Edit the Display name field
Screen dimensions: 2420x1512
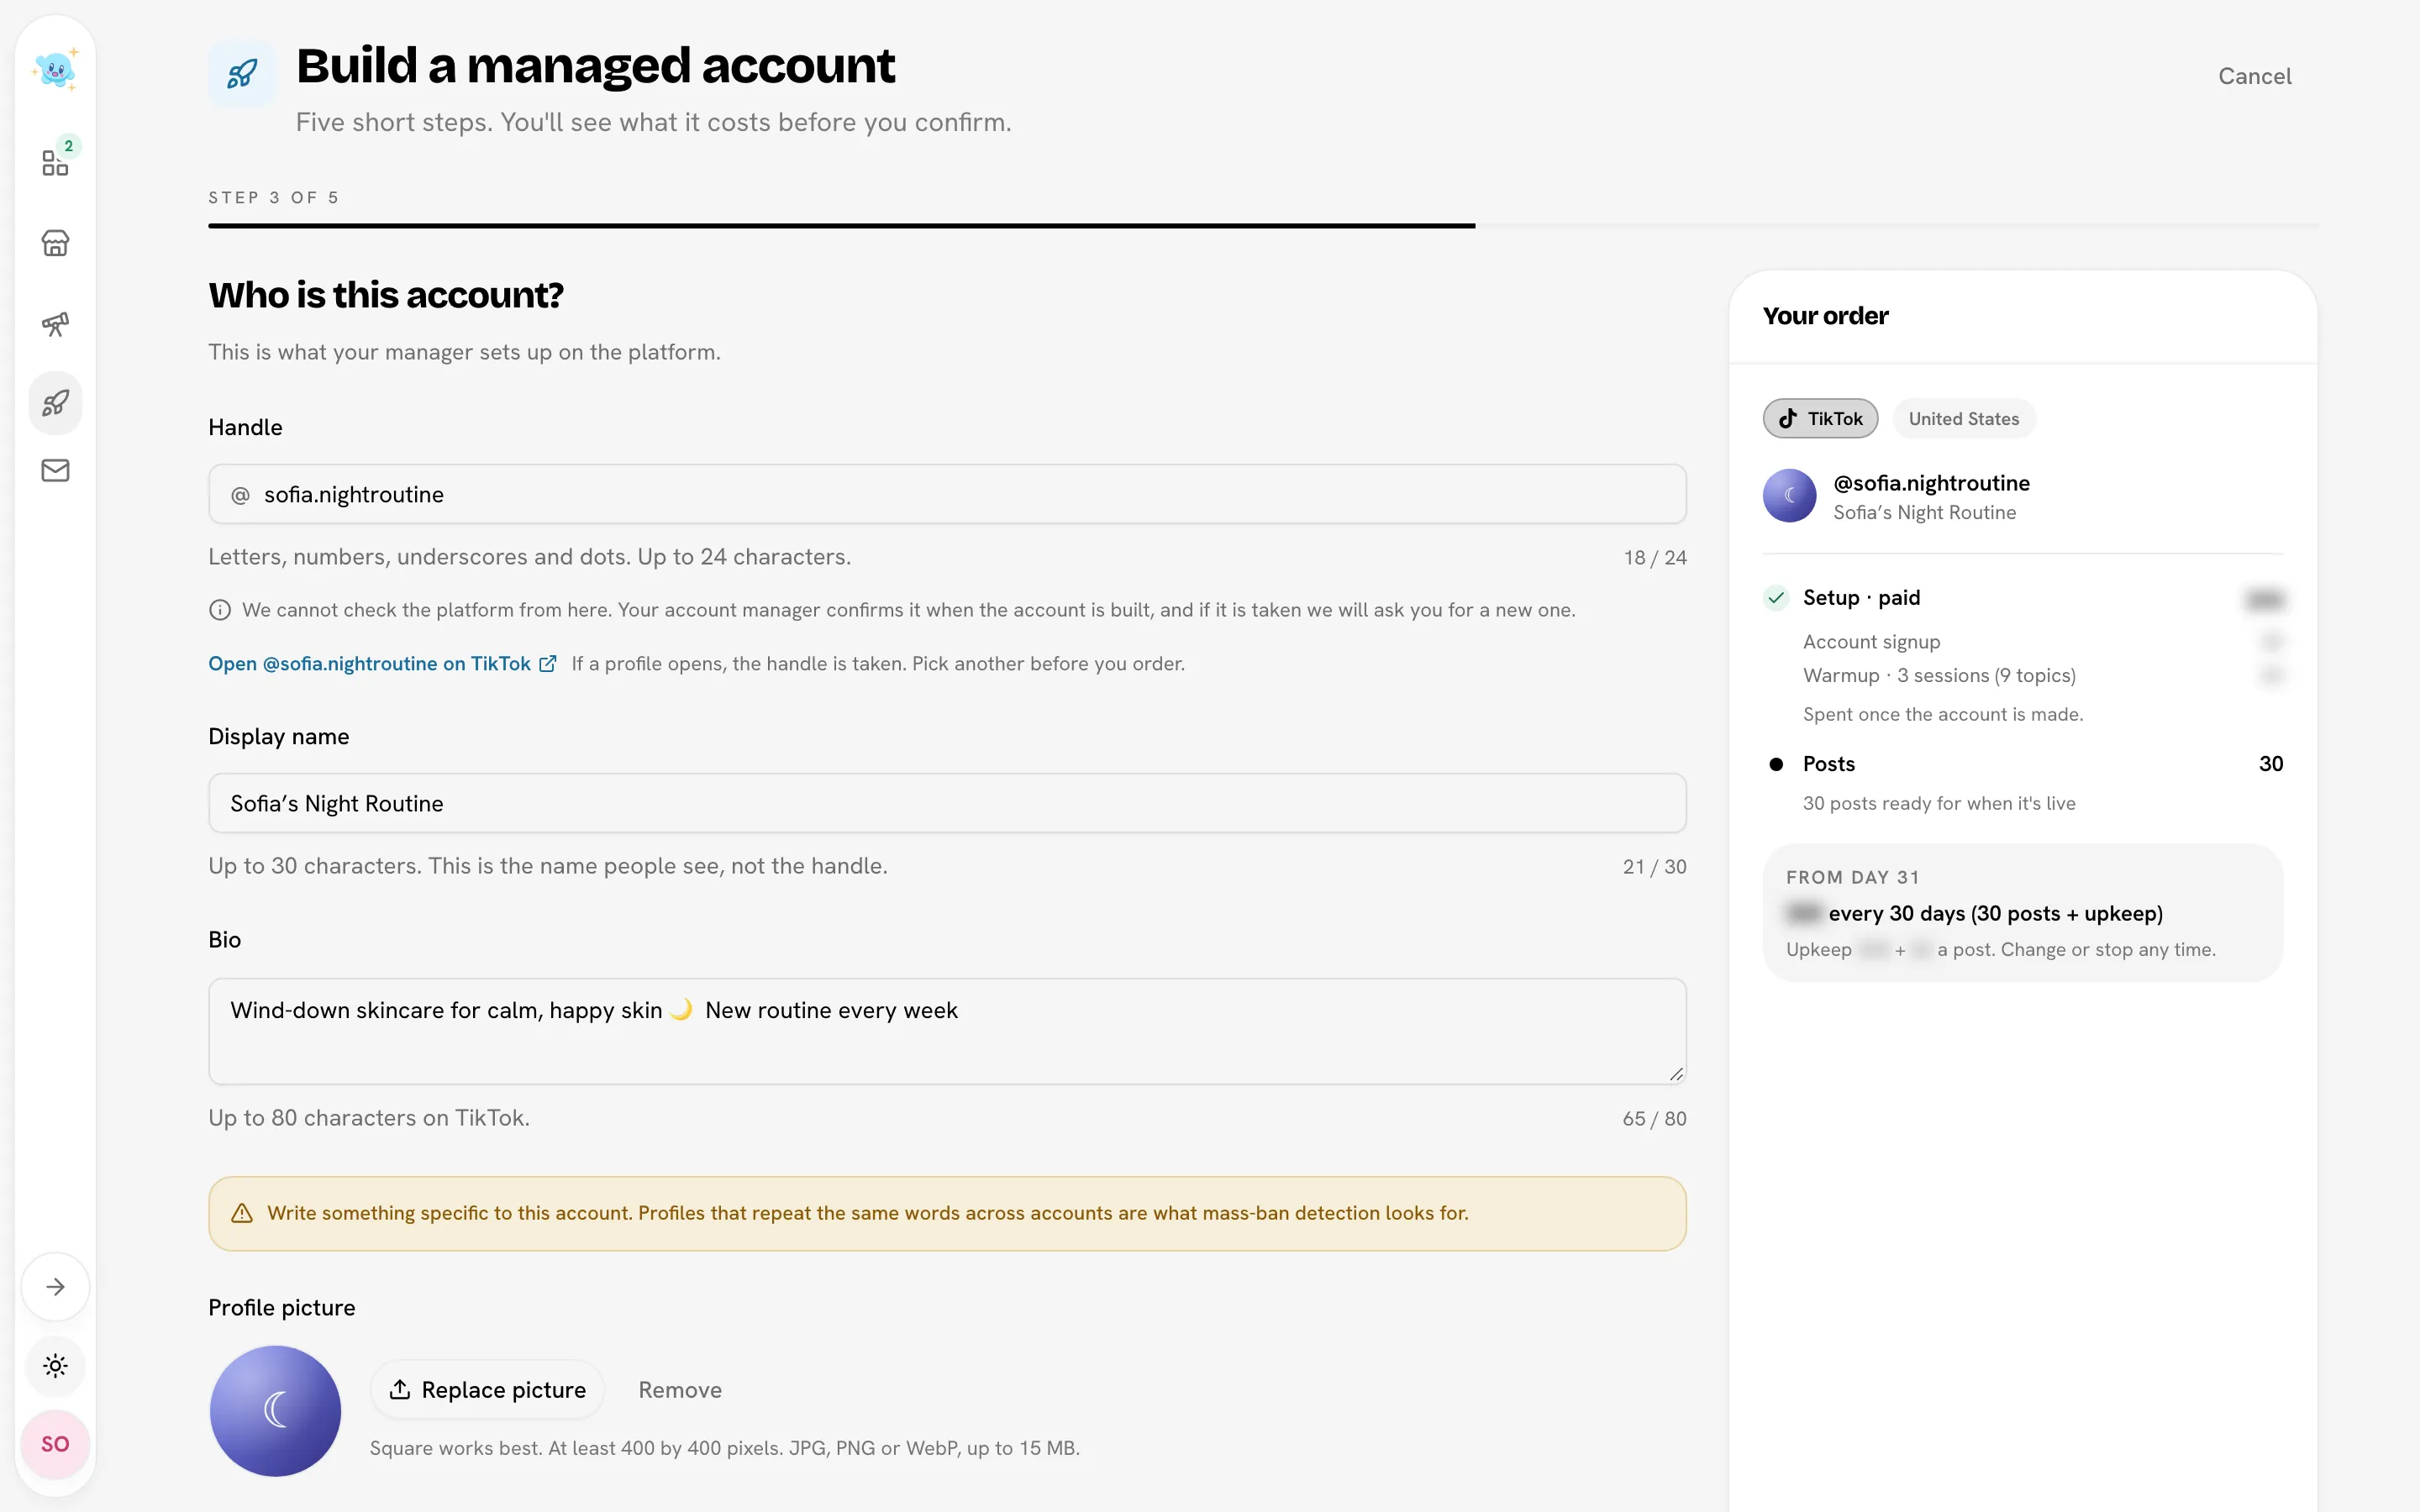tap(947, 803)
